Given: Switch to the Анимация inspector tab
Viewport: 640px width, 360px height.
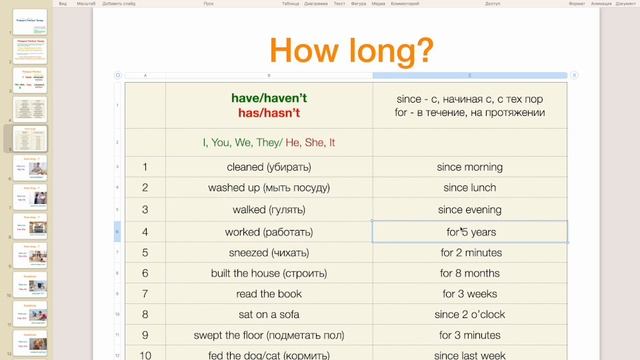Looking at the screenshot, I should click(601, 3).
